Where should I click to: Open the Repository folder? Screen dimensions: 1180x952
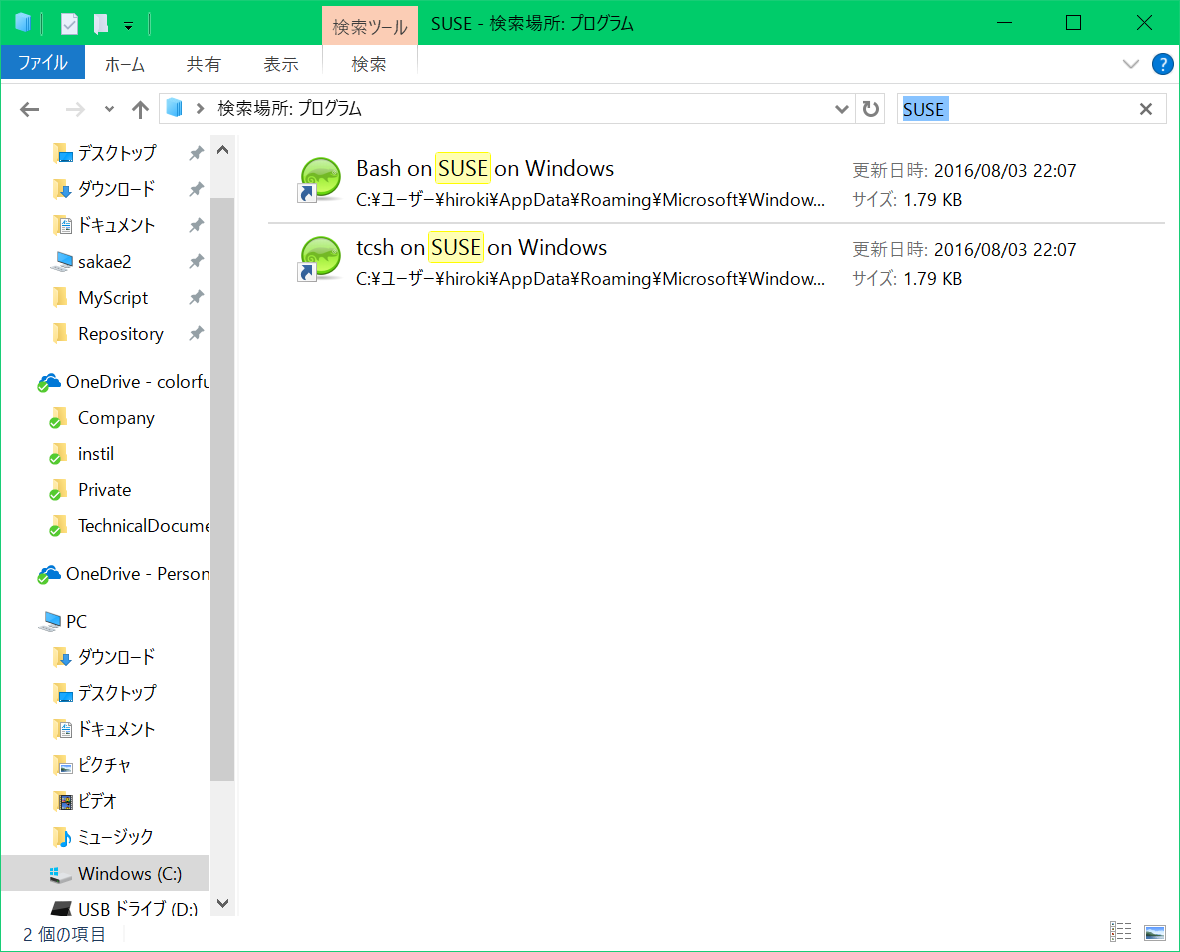tap(120, 334)
